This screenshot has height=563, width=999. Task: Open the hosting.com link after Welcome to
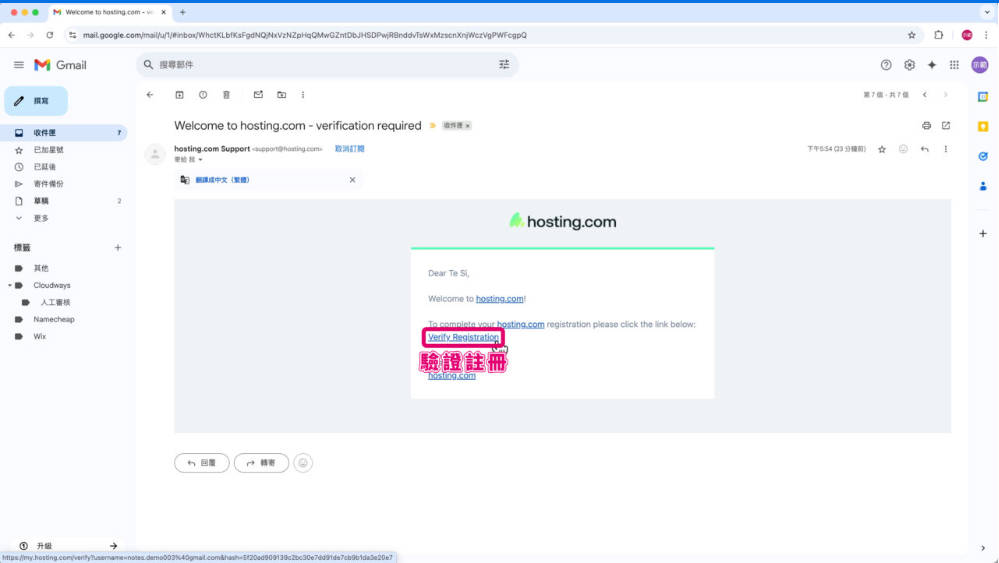pyautogui.click(x=500, y=299)
